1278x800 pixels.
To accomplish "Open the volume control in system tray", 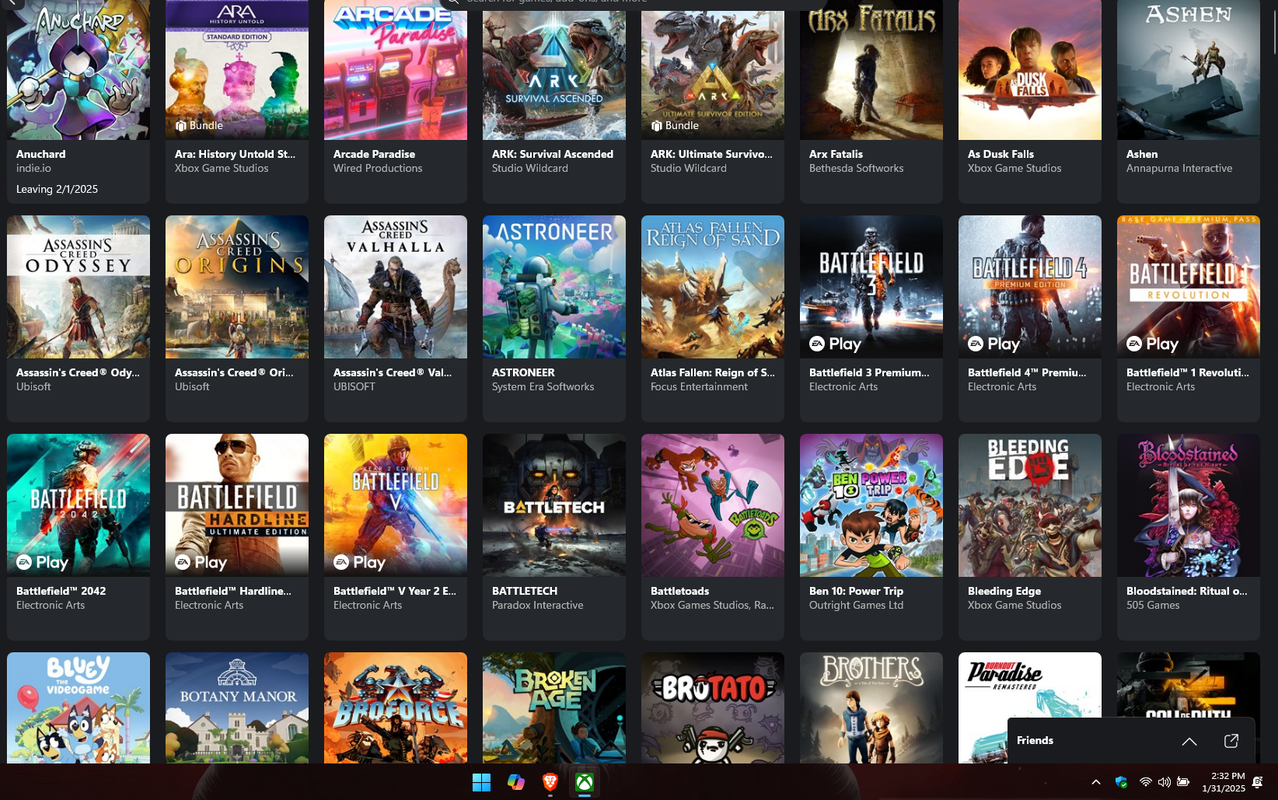I will click(1165, 782).
